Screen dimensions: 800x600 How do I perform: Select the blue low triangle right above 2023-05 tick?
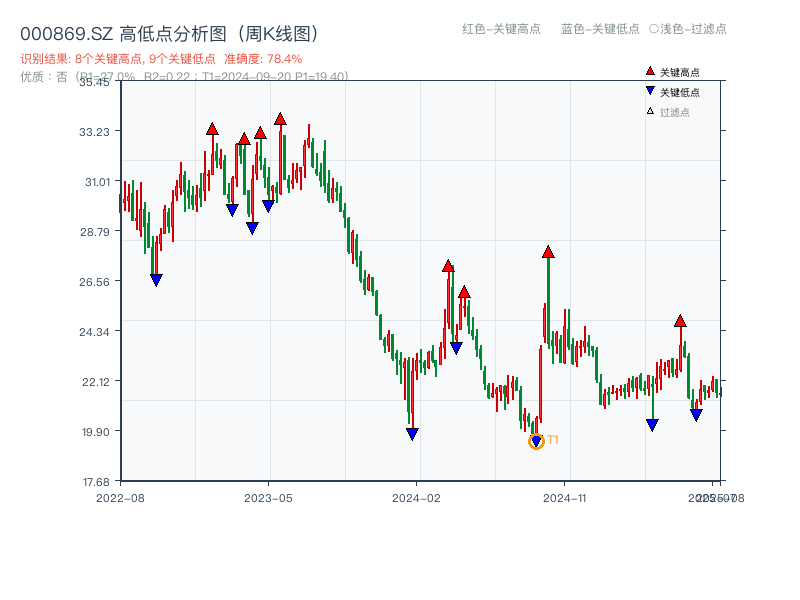[x=268, y=206]
